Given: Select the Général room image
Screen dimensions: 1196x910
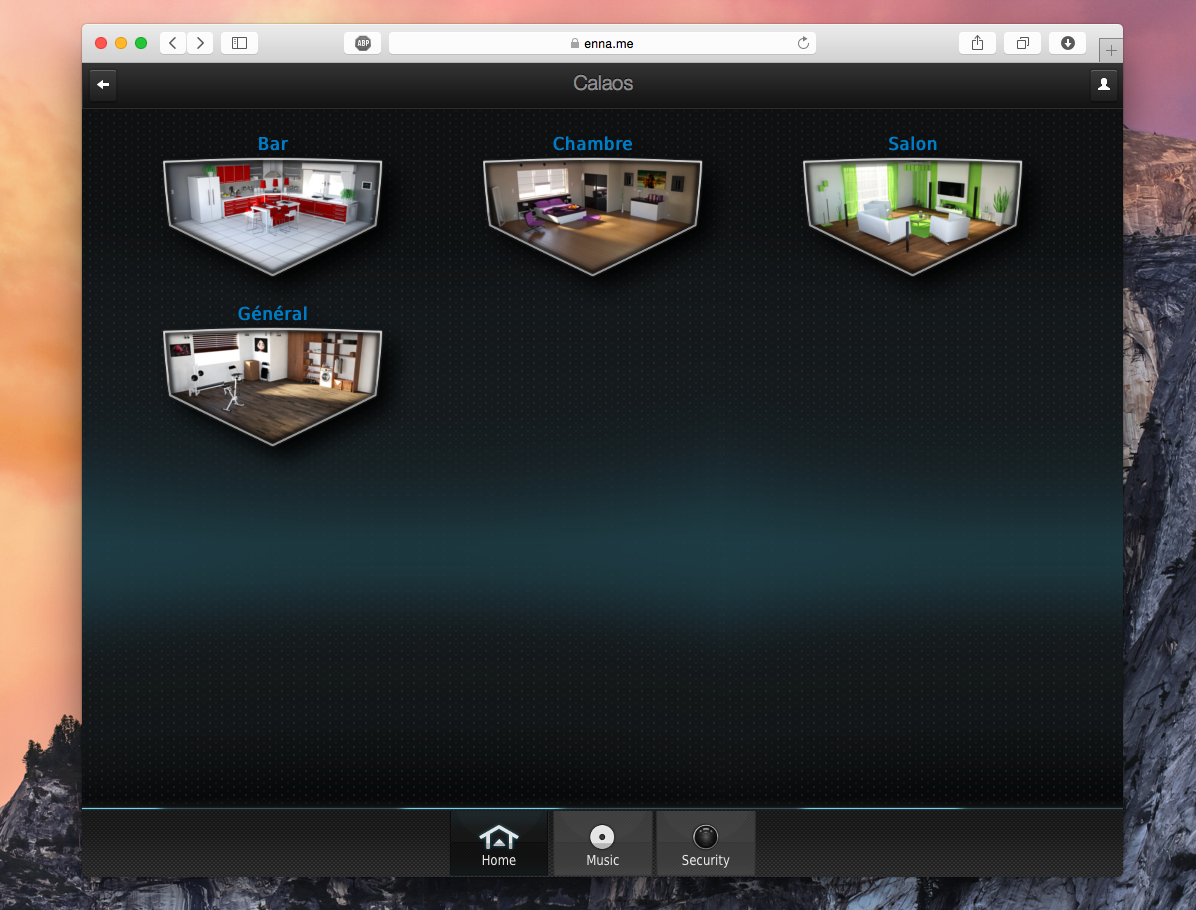Looking at the screenshot, I should click(273, 384).
